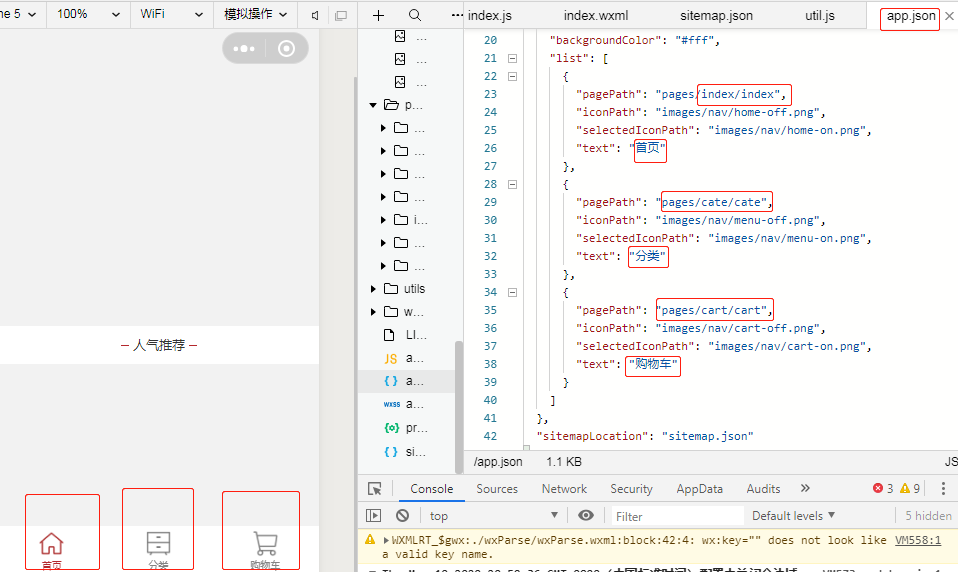Select the highlighted app.json a... file row

pos(406,381)
